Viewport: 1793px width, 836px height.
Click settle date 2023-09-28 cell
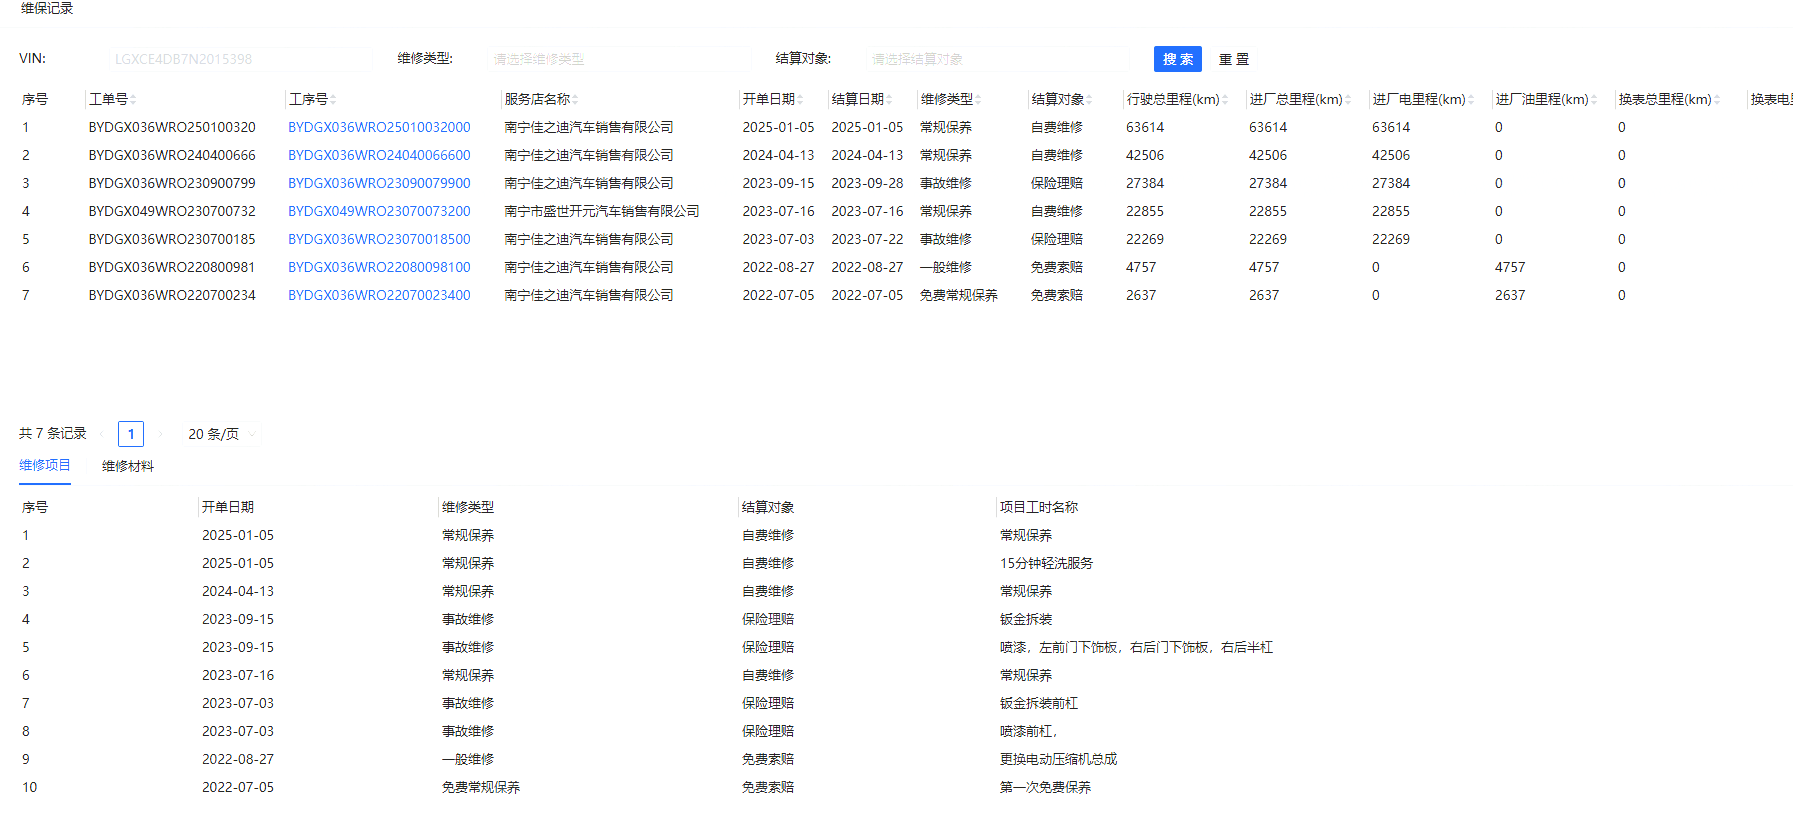(x=867, y=184)
